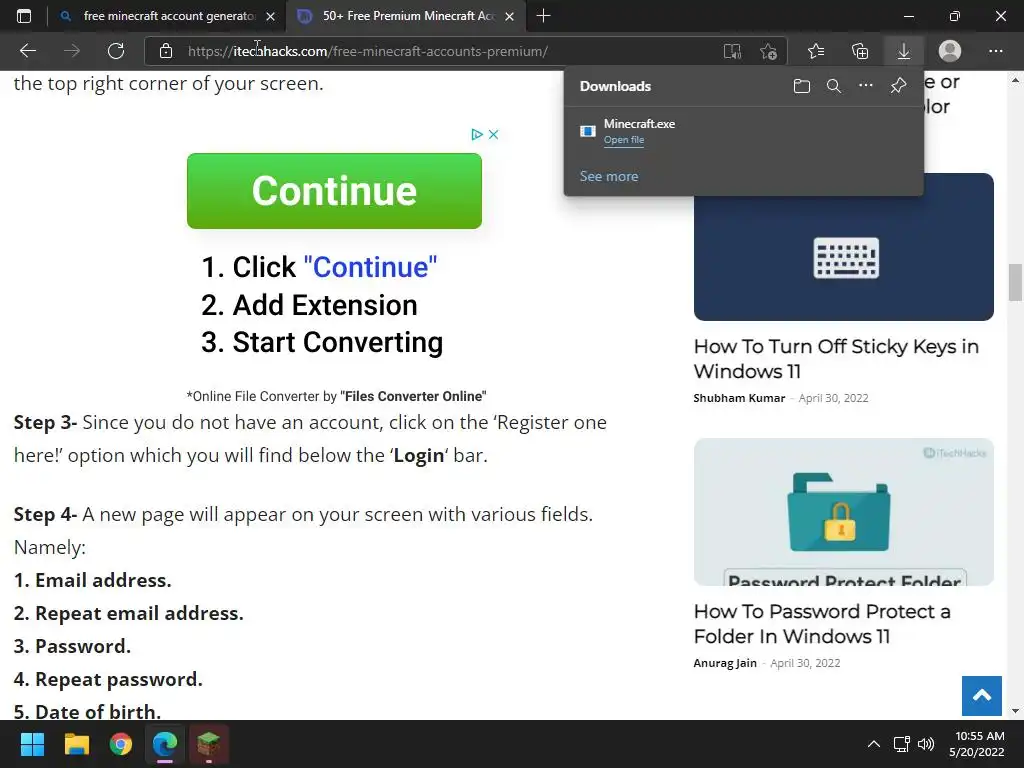This screenshot has width=1024, height=768.
Task: View site information lock icon
Action: coord(166,51)
